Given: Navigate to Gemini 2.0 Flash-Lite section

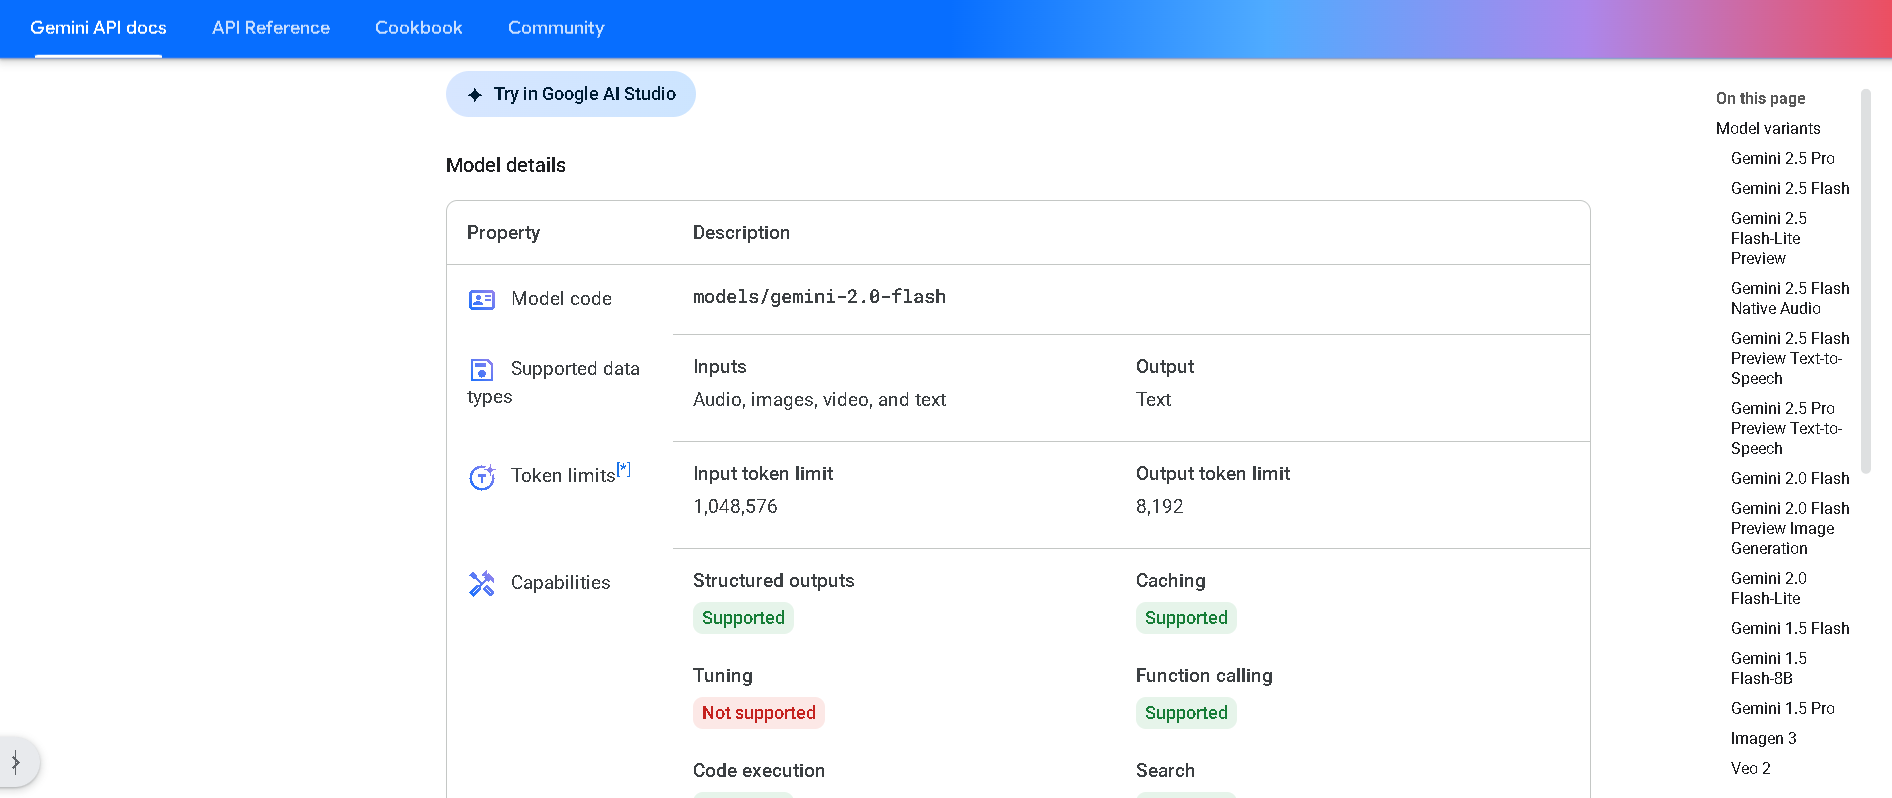Looking at the screenshot, I should (1768, 588).
